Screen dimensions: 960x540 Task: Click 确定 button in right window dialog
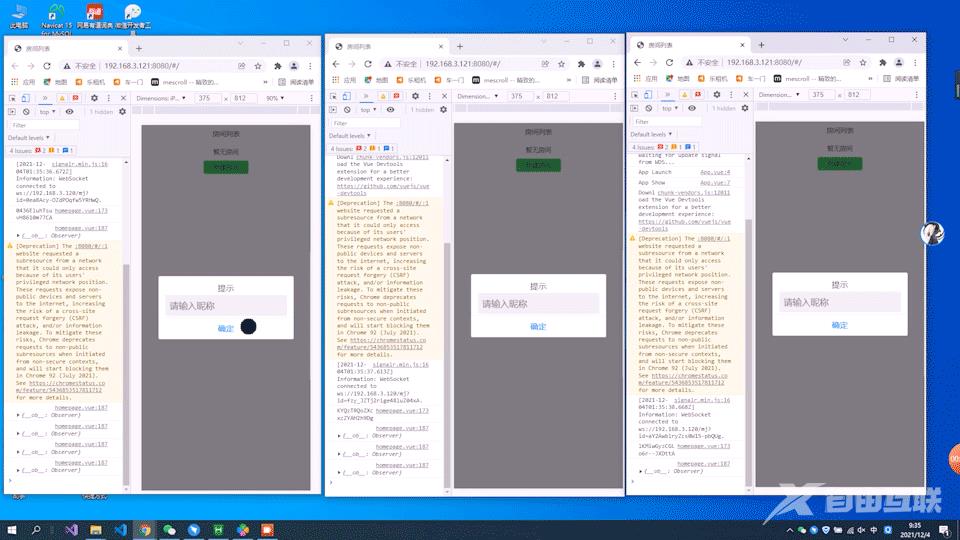[x=839, y=326]
